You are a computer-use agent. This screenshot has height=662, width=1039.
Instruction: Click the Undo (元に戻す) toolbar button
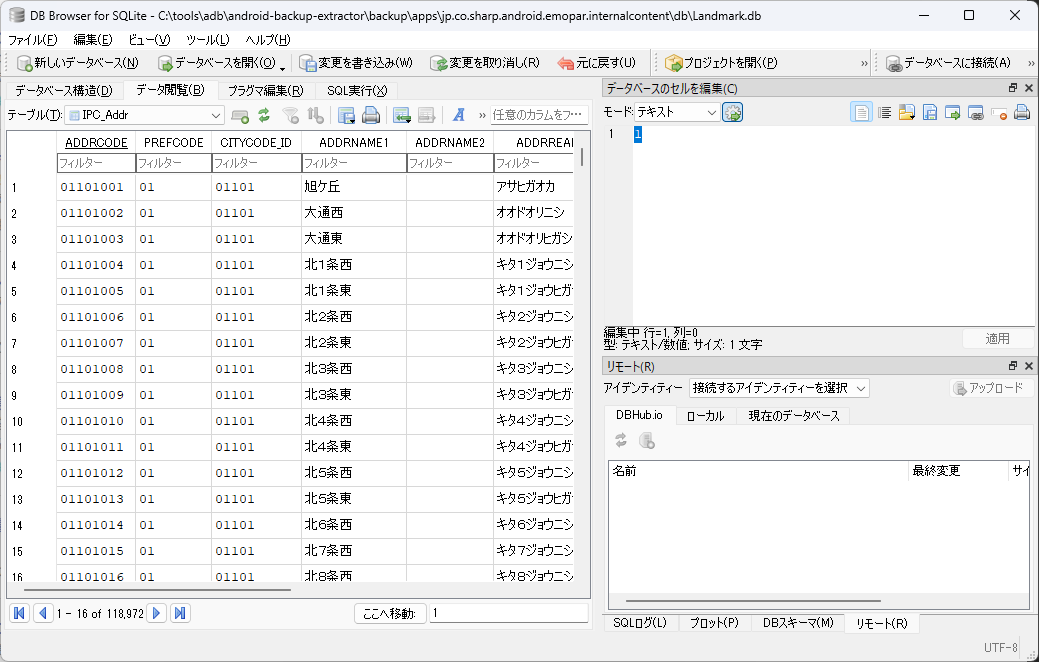click(596, 63)
